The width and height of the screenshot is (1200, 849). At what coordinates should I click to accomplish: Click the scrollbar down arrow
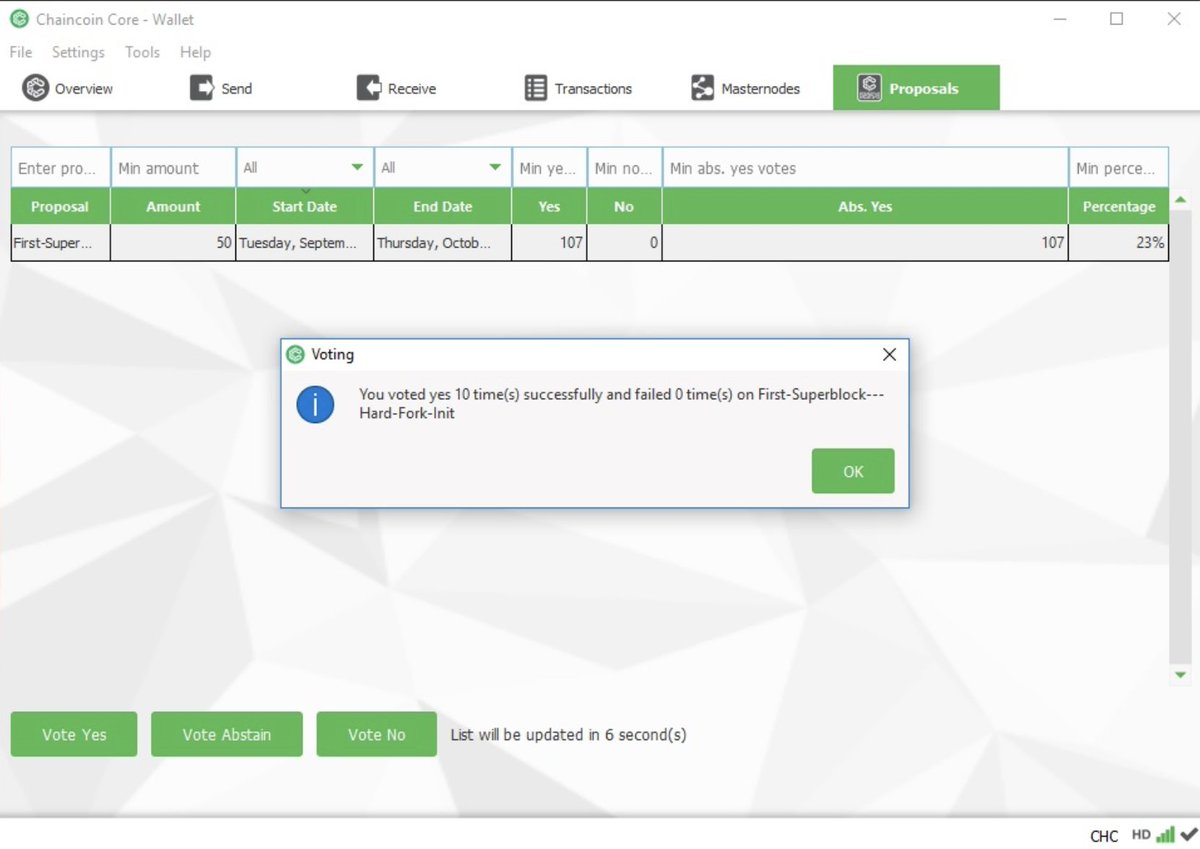(1180, 675)
